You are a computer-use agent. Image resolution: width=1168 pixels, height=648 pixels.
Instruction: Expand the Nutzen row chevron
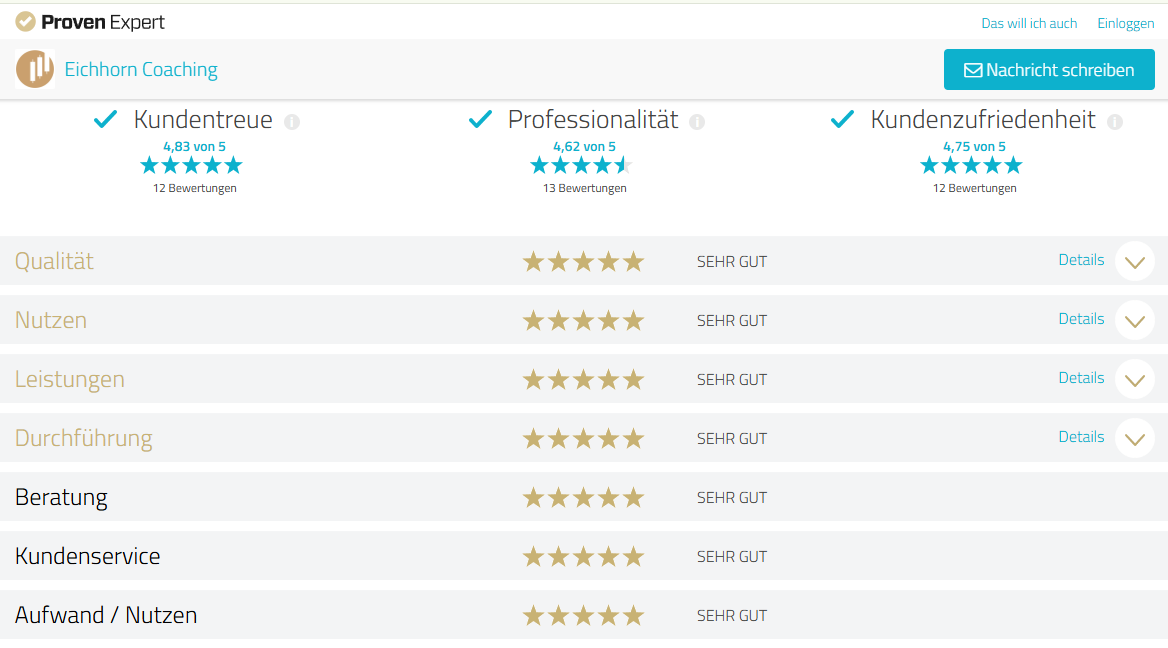coord(1134,321)
